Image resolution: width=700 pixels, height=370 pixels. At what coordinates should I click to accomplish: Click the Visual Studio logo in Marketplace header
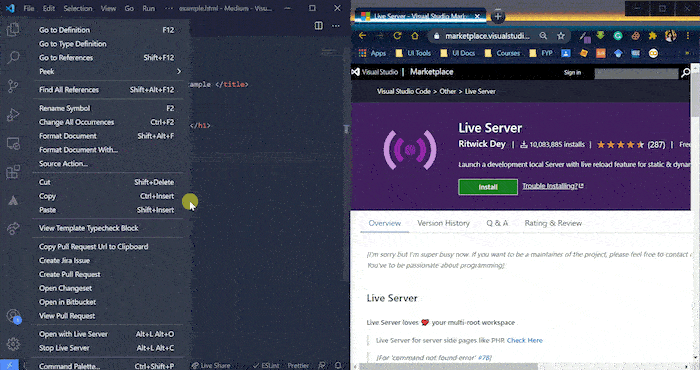pyautogui.click(x=375, y=72)
